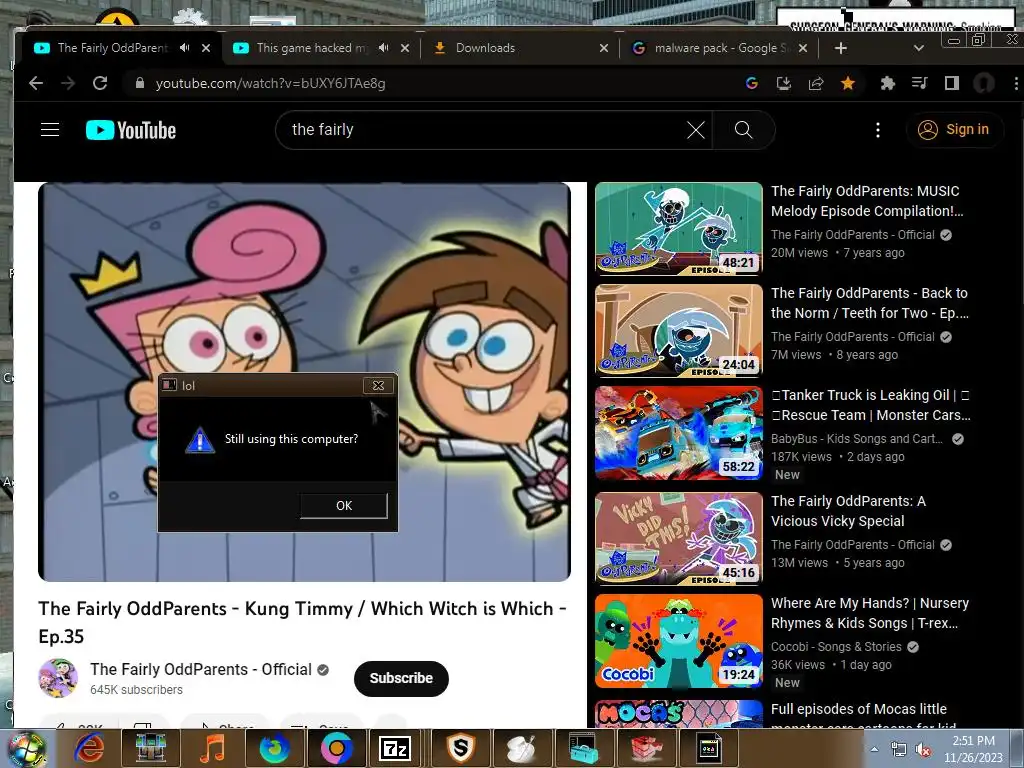This screenshot has height=768, width=1024.
Task: Sign in to YouTube
Action: [x=953, y=130]
